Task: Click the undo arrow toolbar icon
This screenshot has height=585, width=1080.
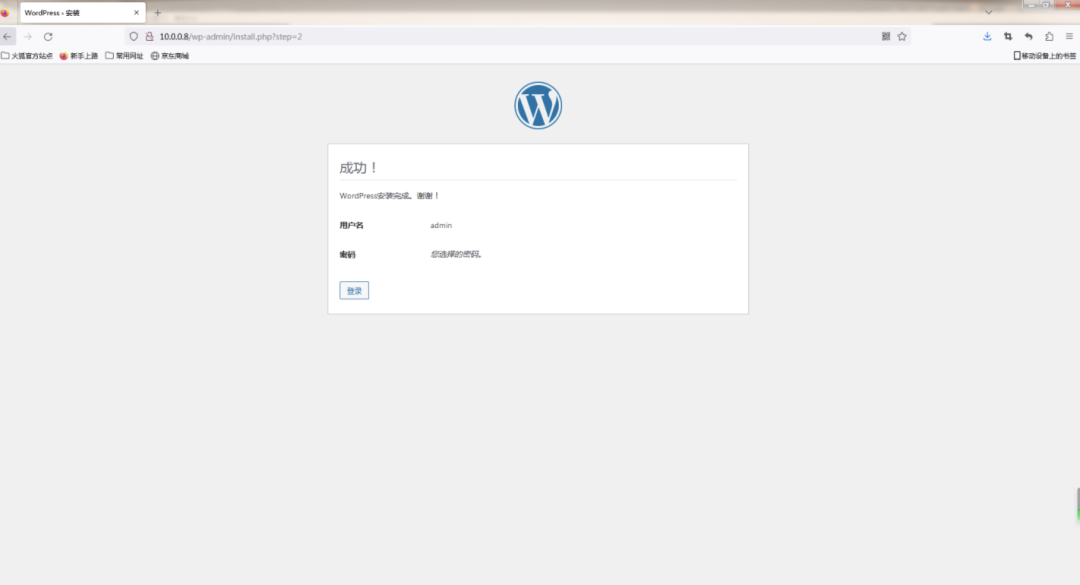Action: (1028, 37)
